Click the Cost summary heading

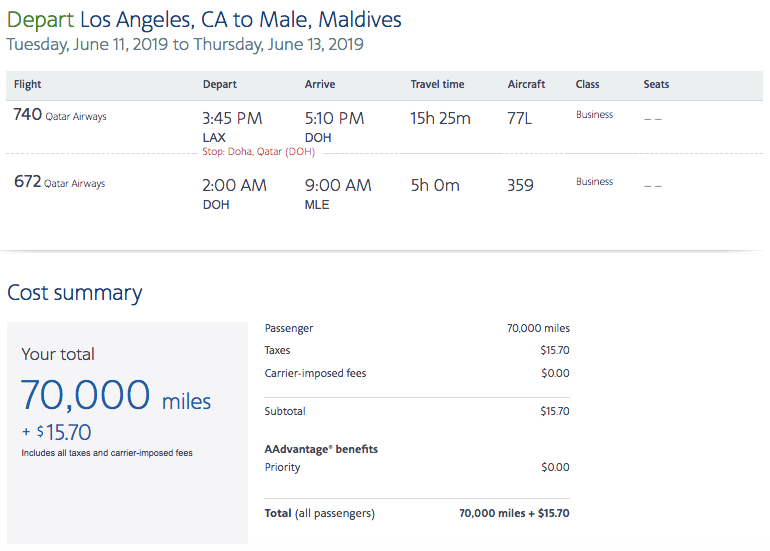(x=75, y=293)
